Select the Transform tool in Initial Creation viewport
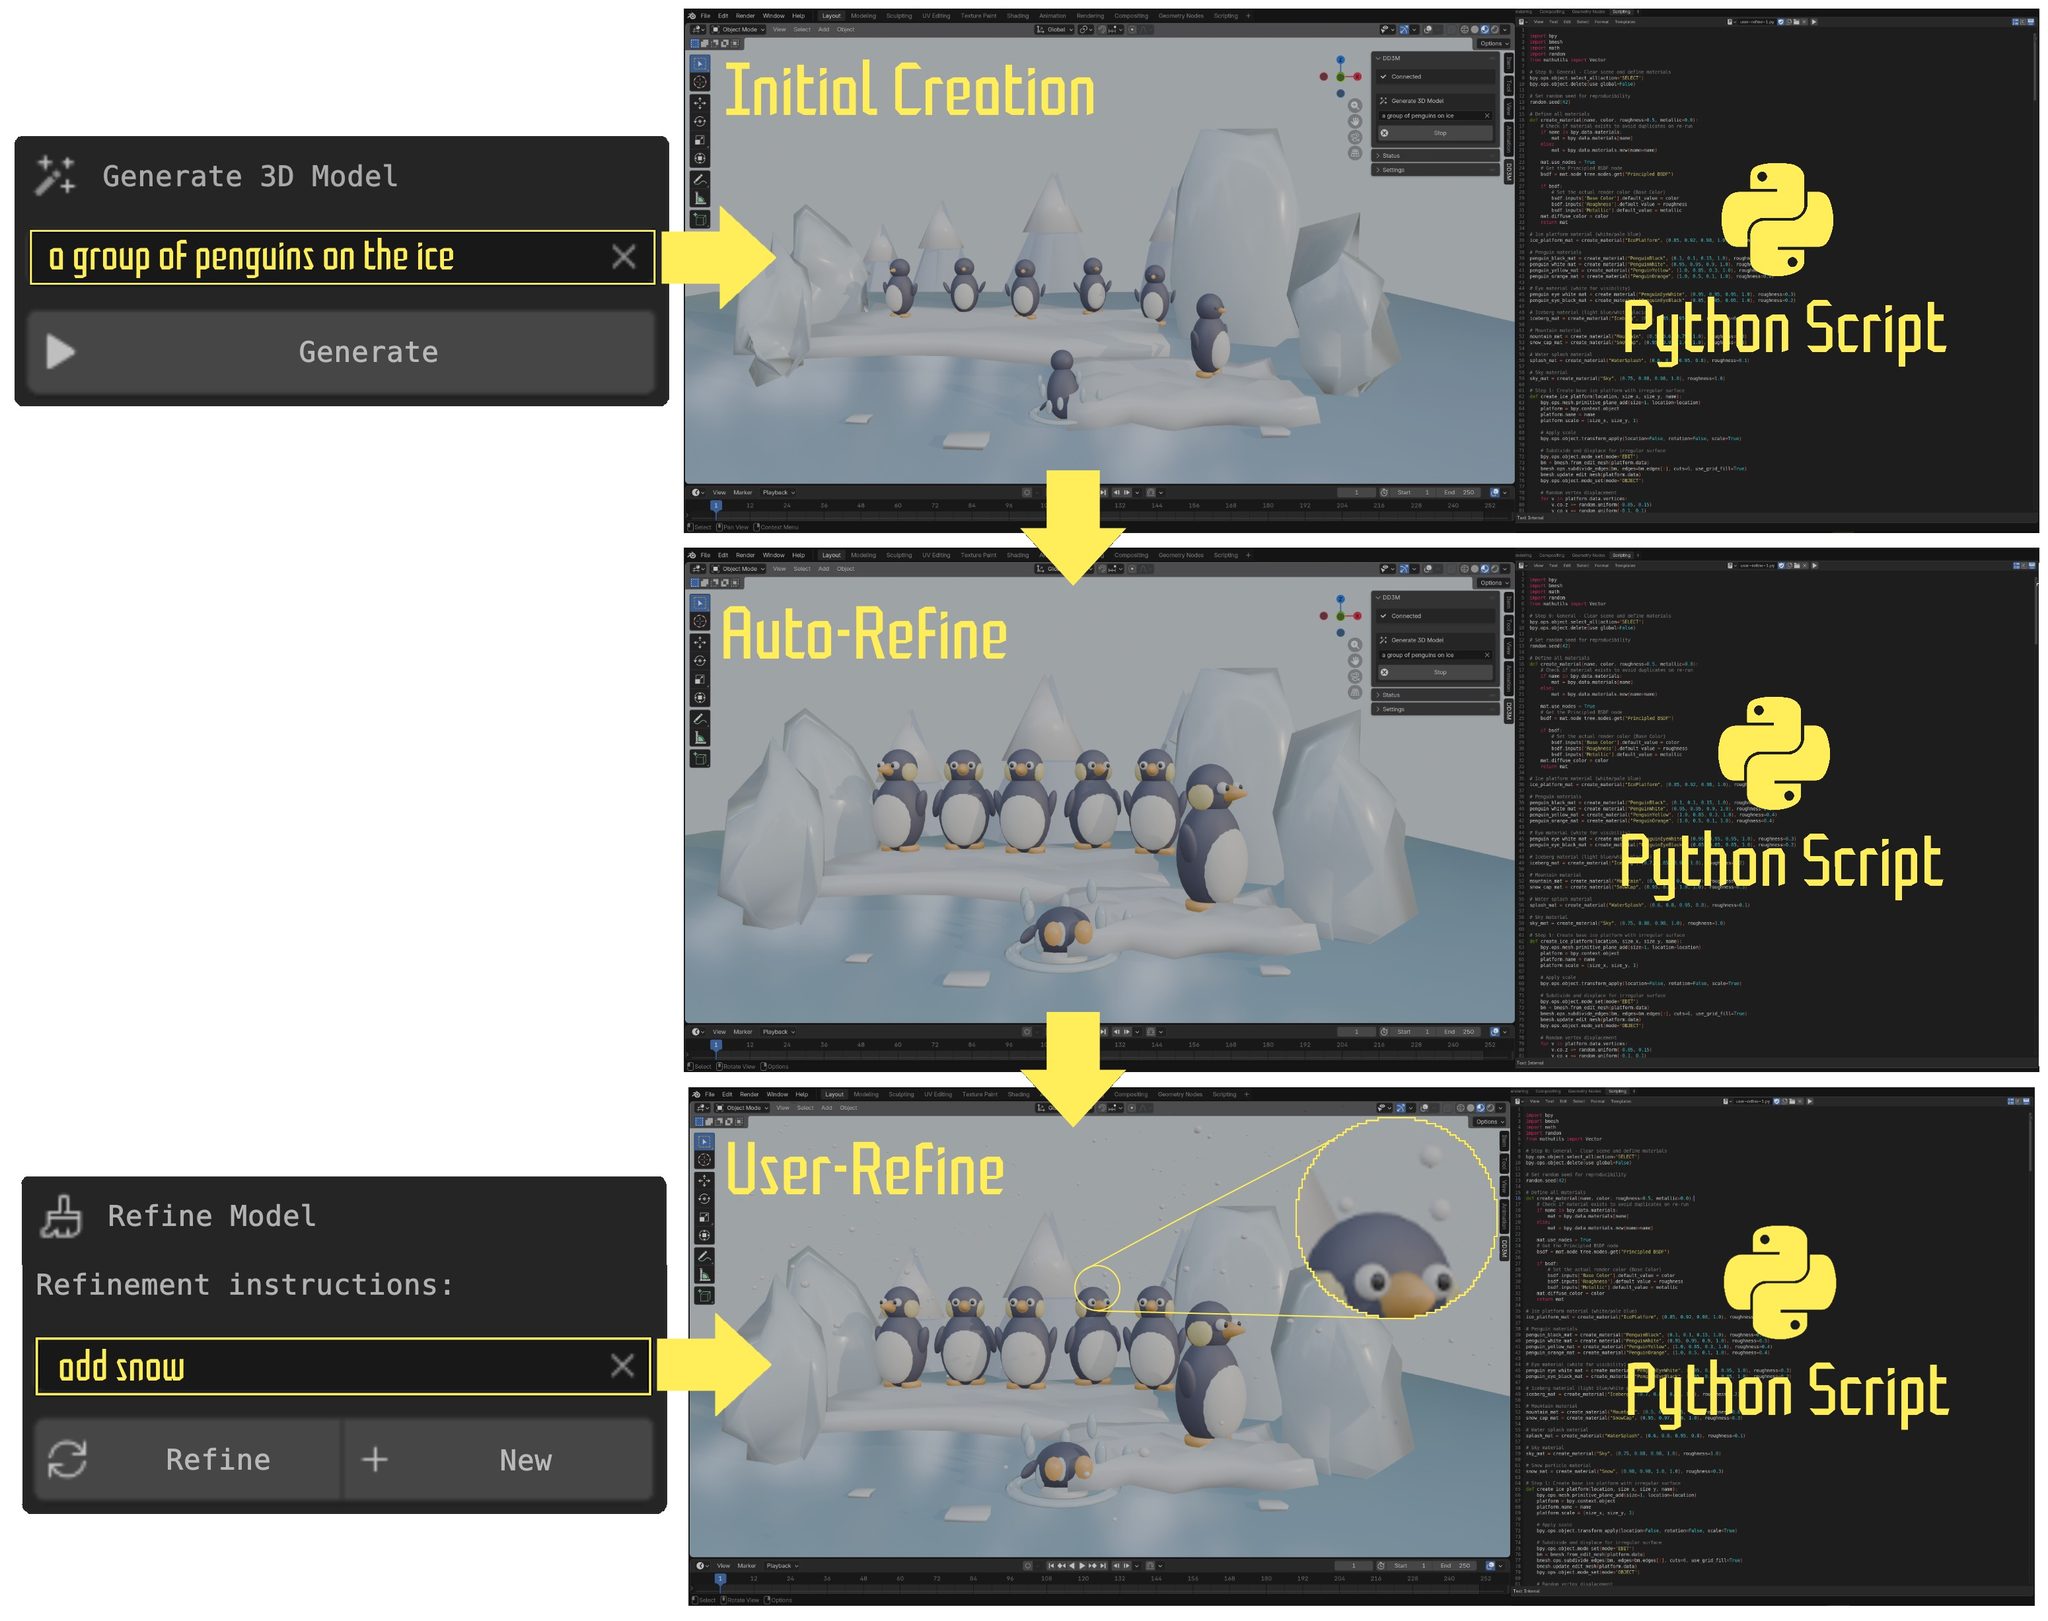The height and width of the screenshot is (1621, 2048). [x=700, y=158]
